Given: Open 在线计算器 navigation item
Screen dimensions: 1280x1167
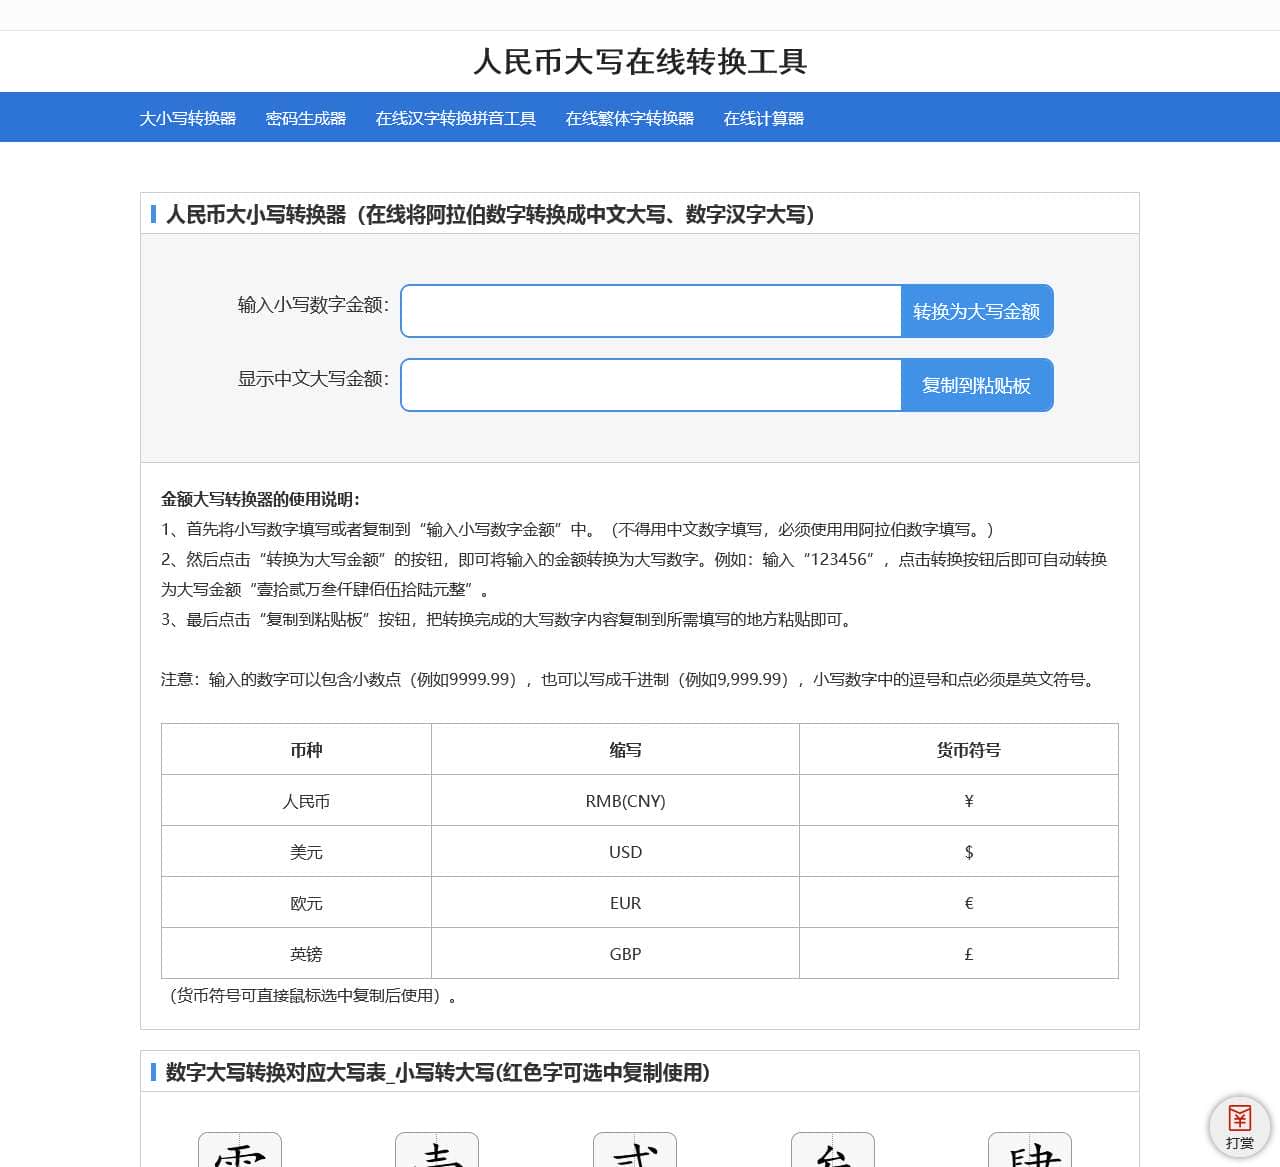Looking at the screenshot, I should pos(764,118).
